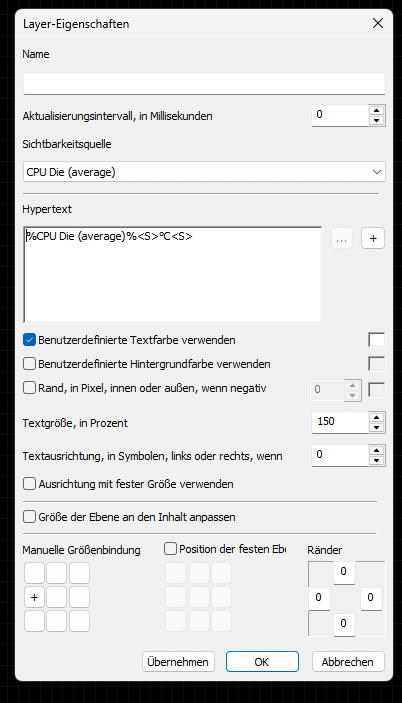Screen dimensions: 402x703
Task: Click the Abbrechen button
Action: coord(348,662)
